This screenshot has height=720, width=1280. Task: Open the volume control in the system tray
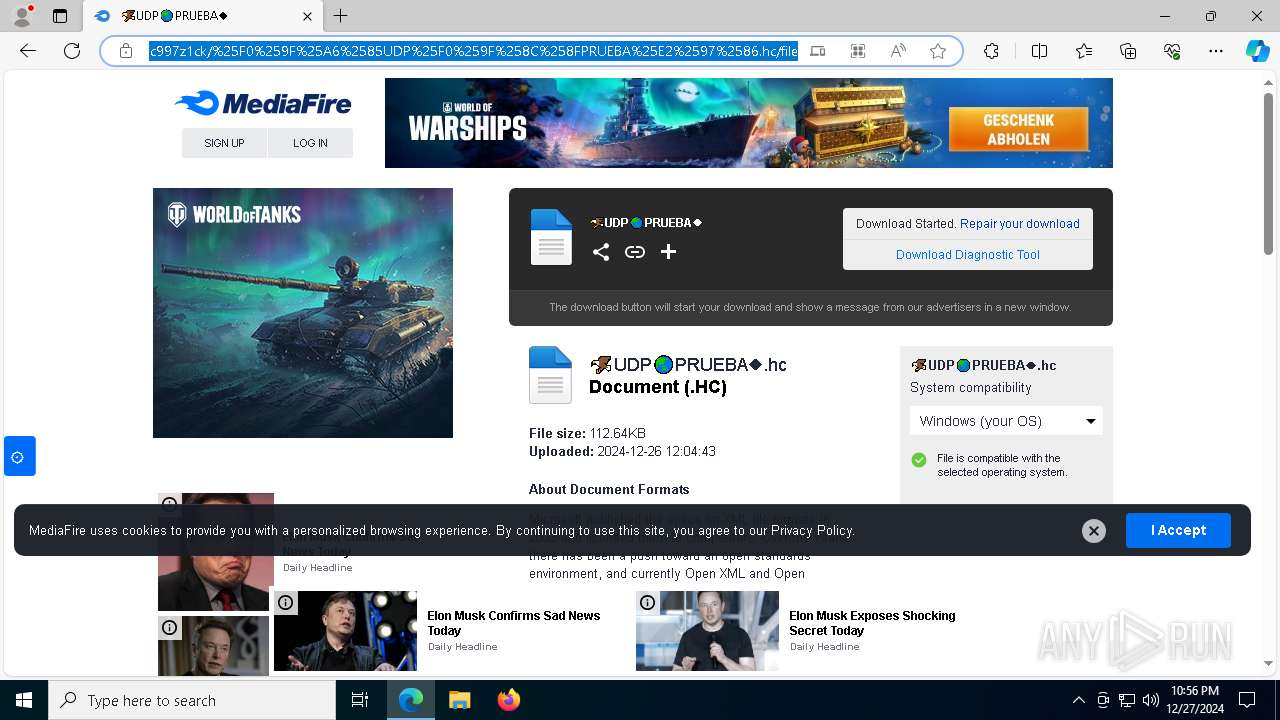(1151, 700)
